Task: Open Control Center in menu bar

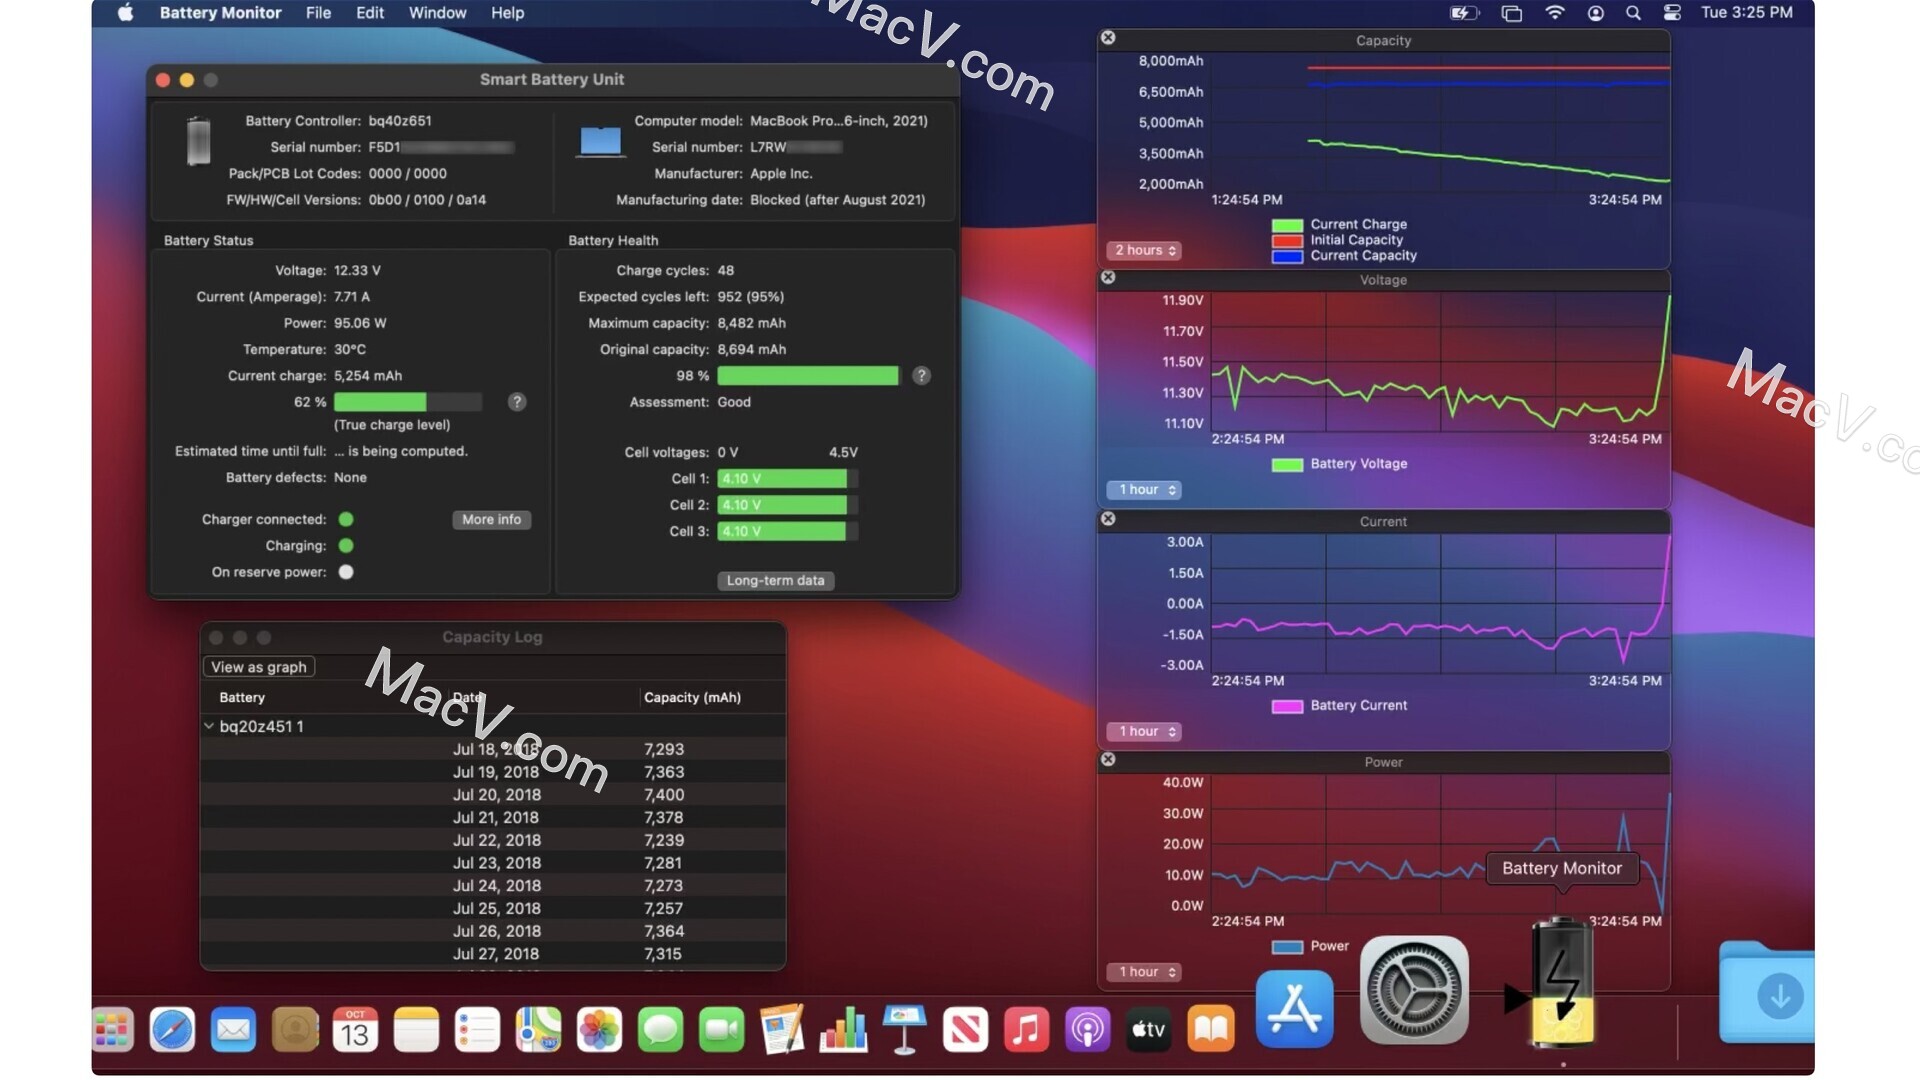Action: click(x=1672, y=13)
